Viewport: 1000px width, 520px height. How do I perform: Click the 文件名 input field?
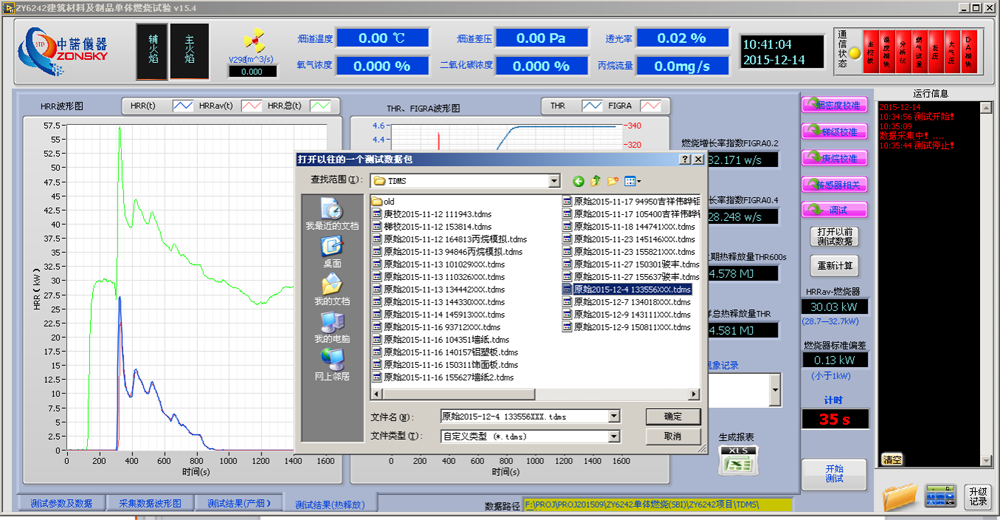tap(524, 417)
